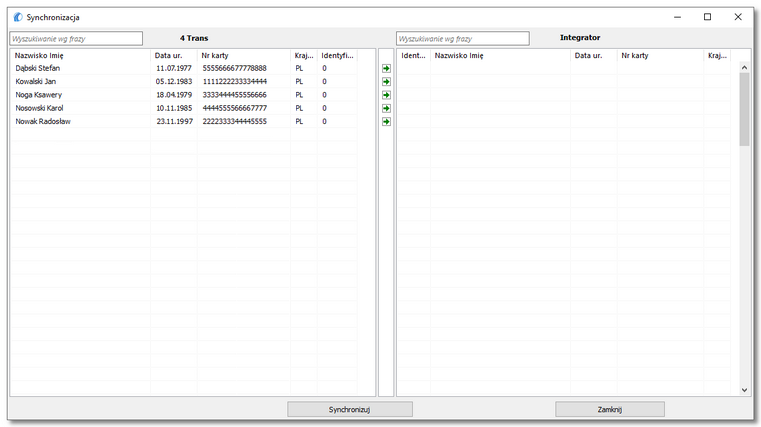Click Nazwisko Imię header in Integrator list
Image resolution: width=761 pixels, height=427 pixels.
click(x=500, y=55)
